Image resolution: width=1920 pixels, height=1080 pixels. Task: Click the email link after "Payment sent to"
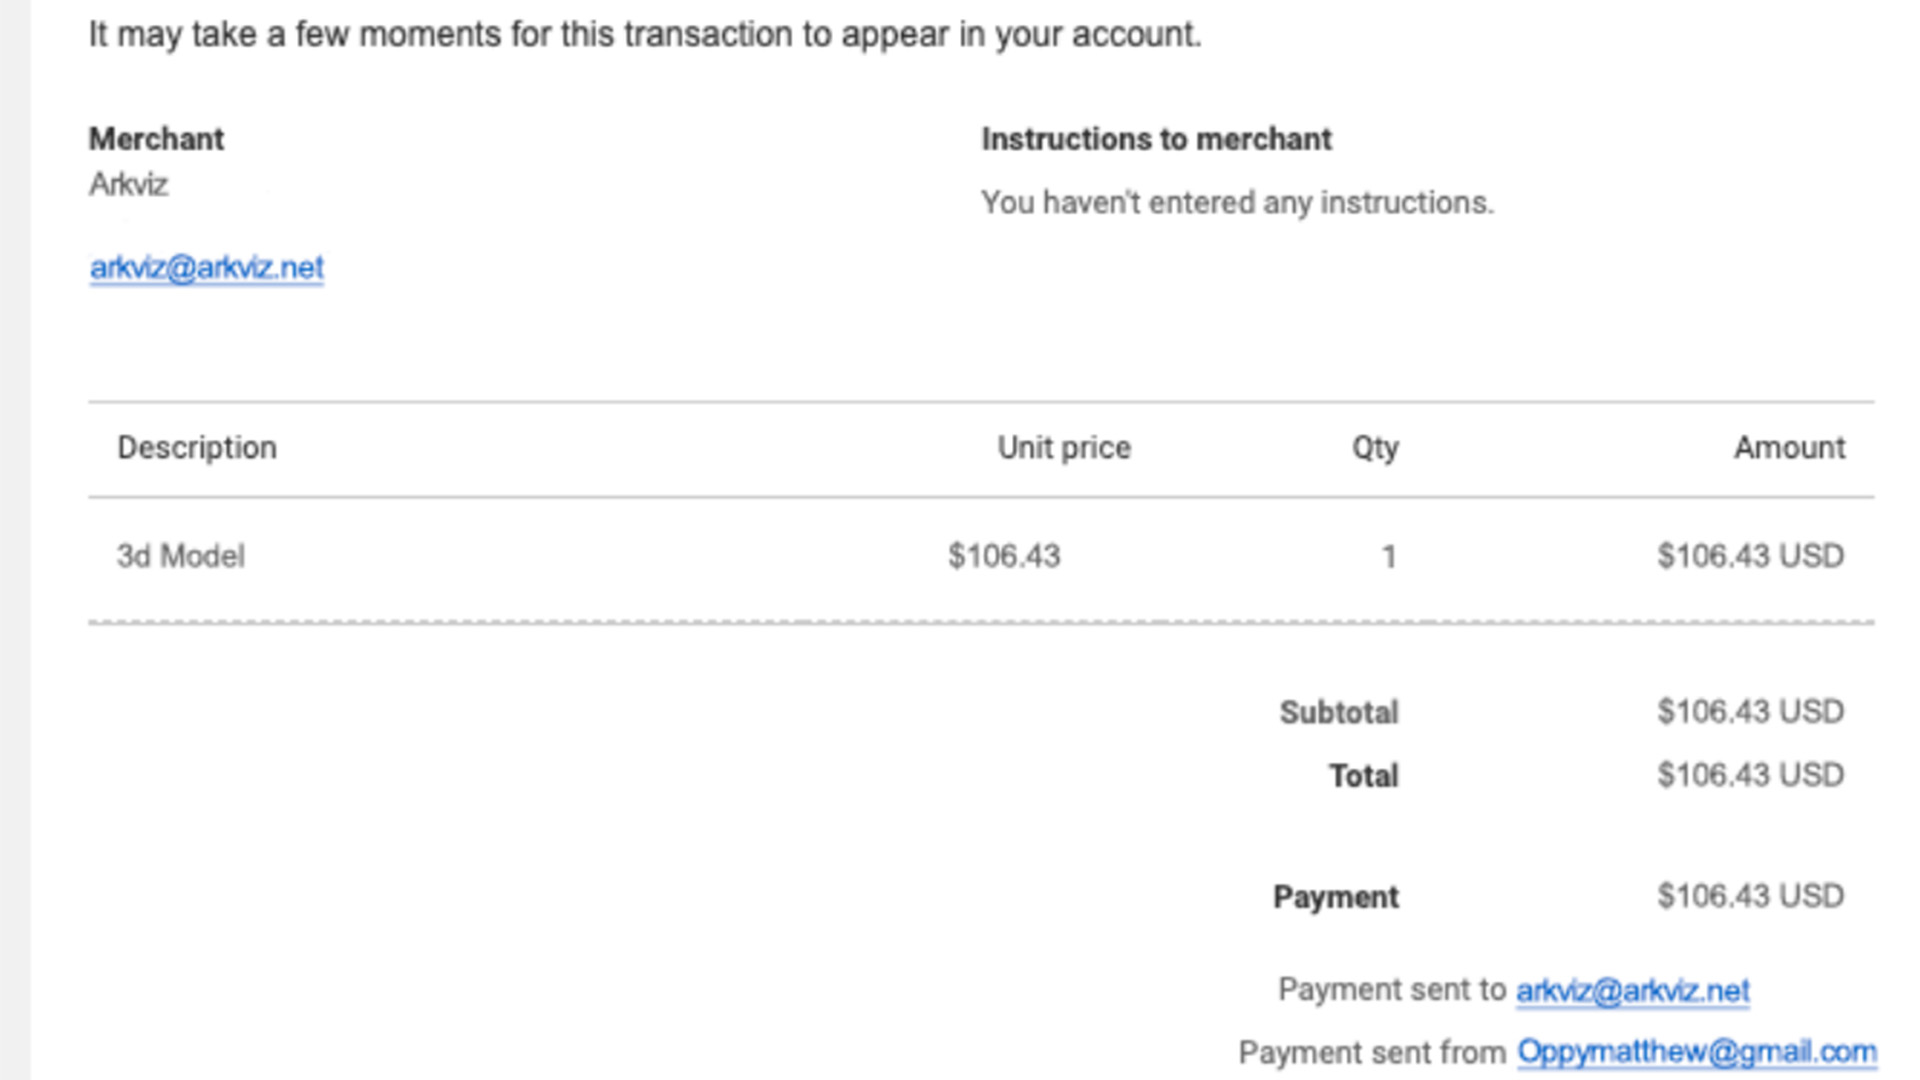tap(1632, 990)
